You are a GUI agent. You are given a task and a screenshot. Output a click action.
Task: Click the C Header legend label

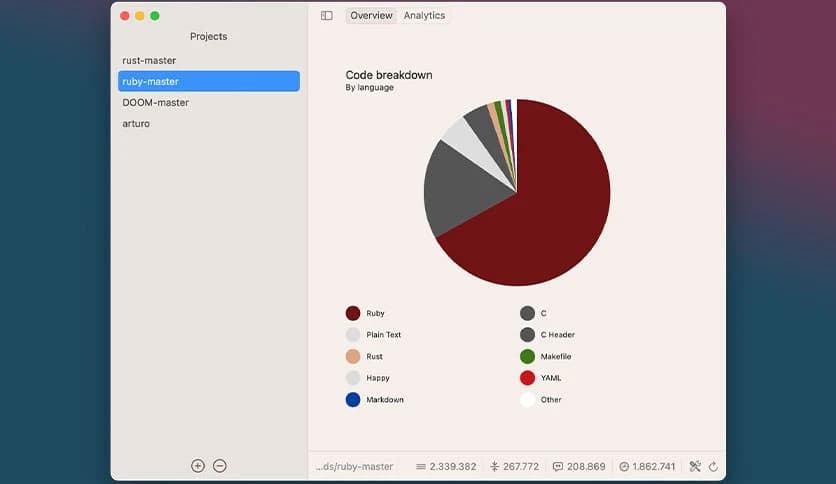(x=558, y=335)
